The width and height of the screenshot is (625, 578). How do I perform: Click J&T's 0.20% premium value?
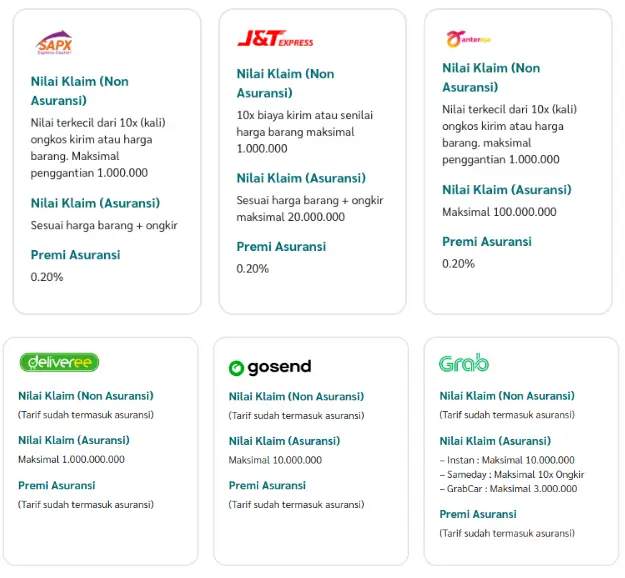253,268
